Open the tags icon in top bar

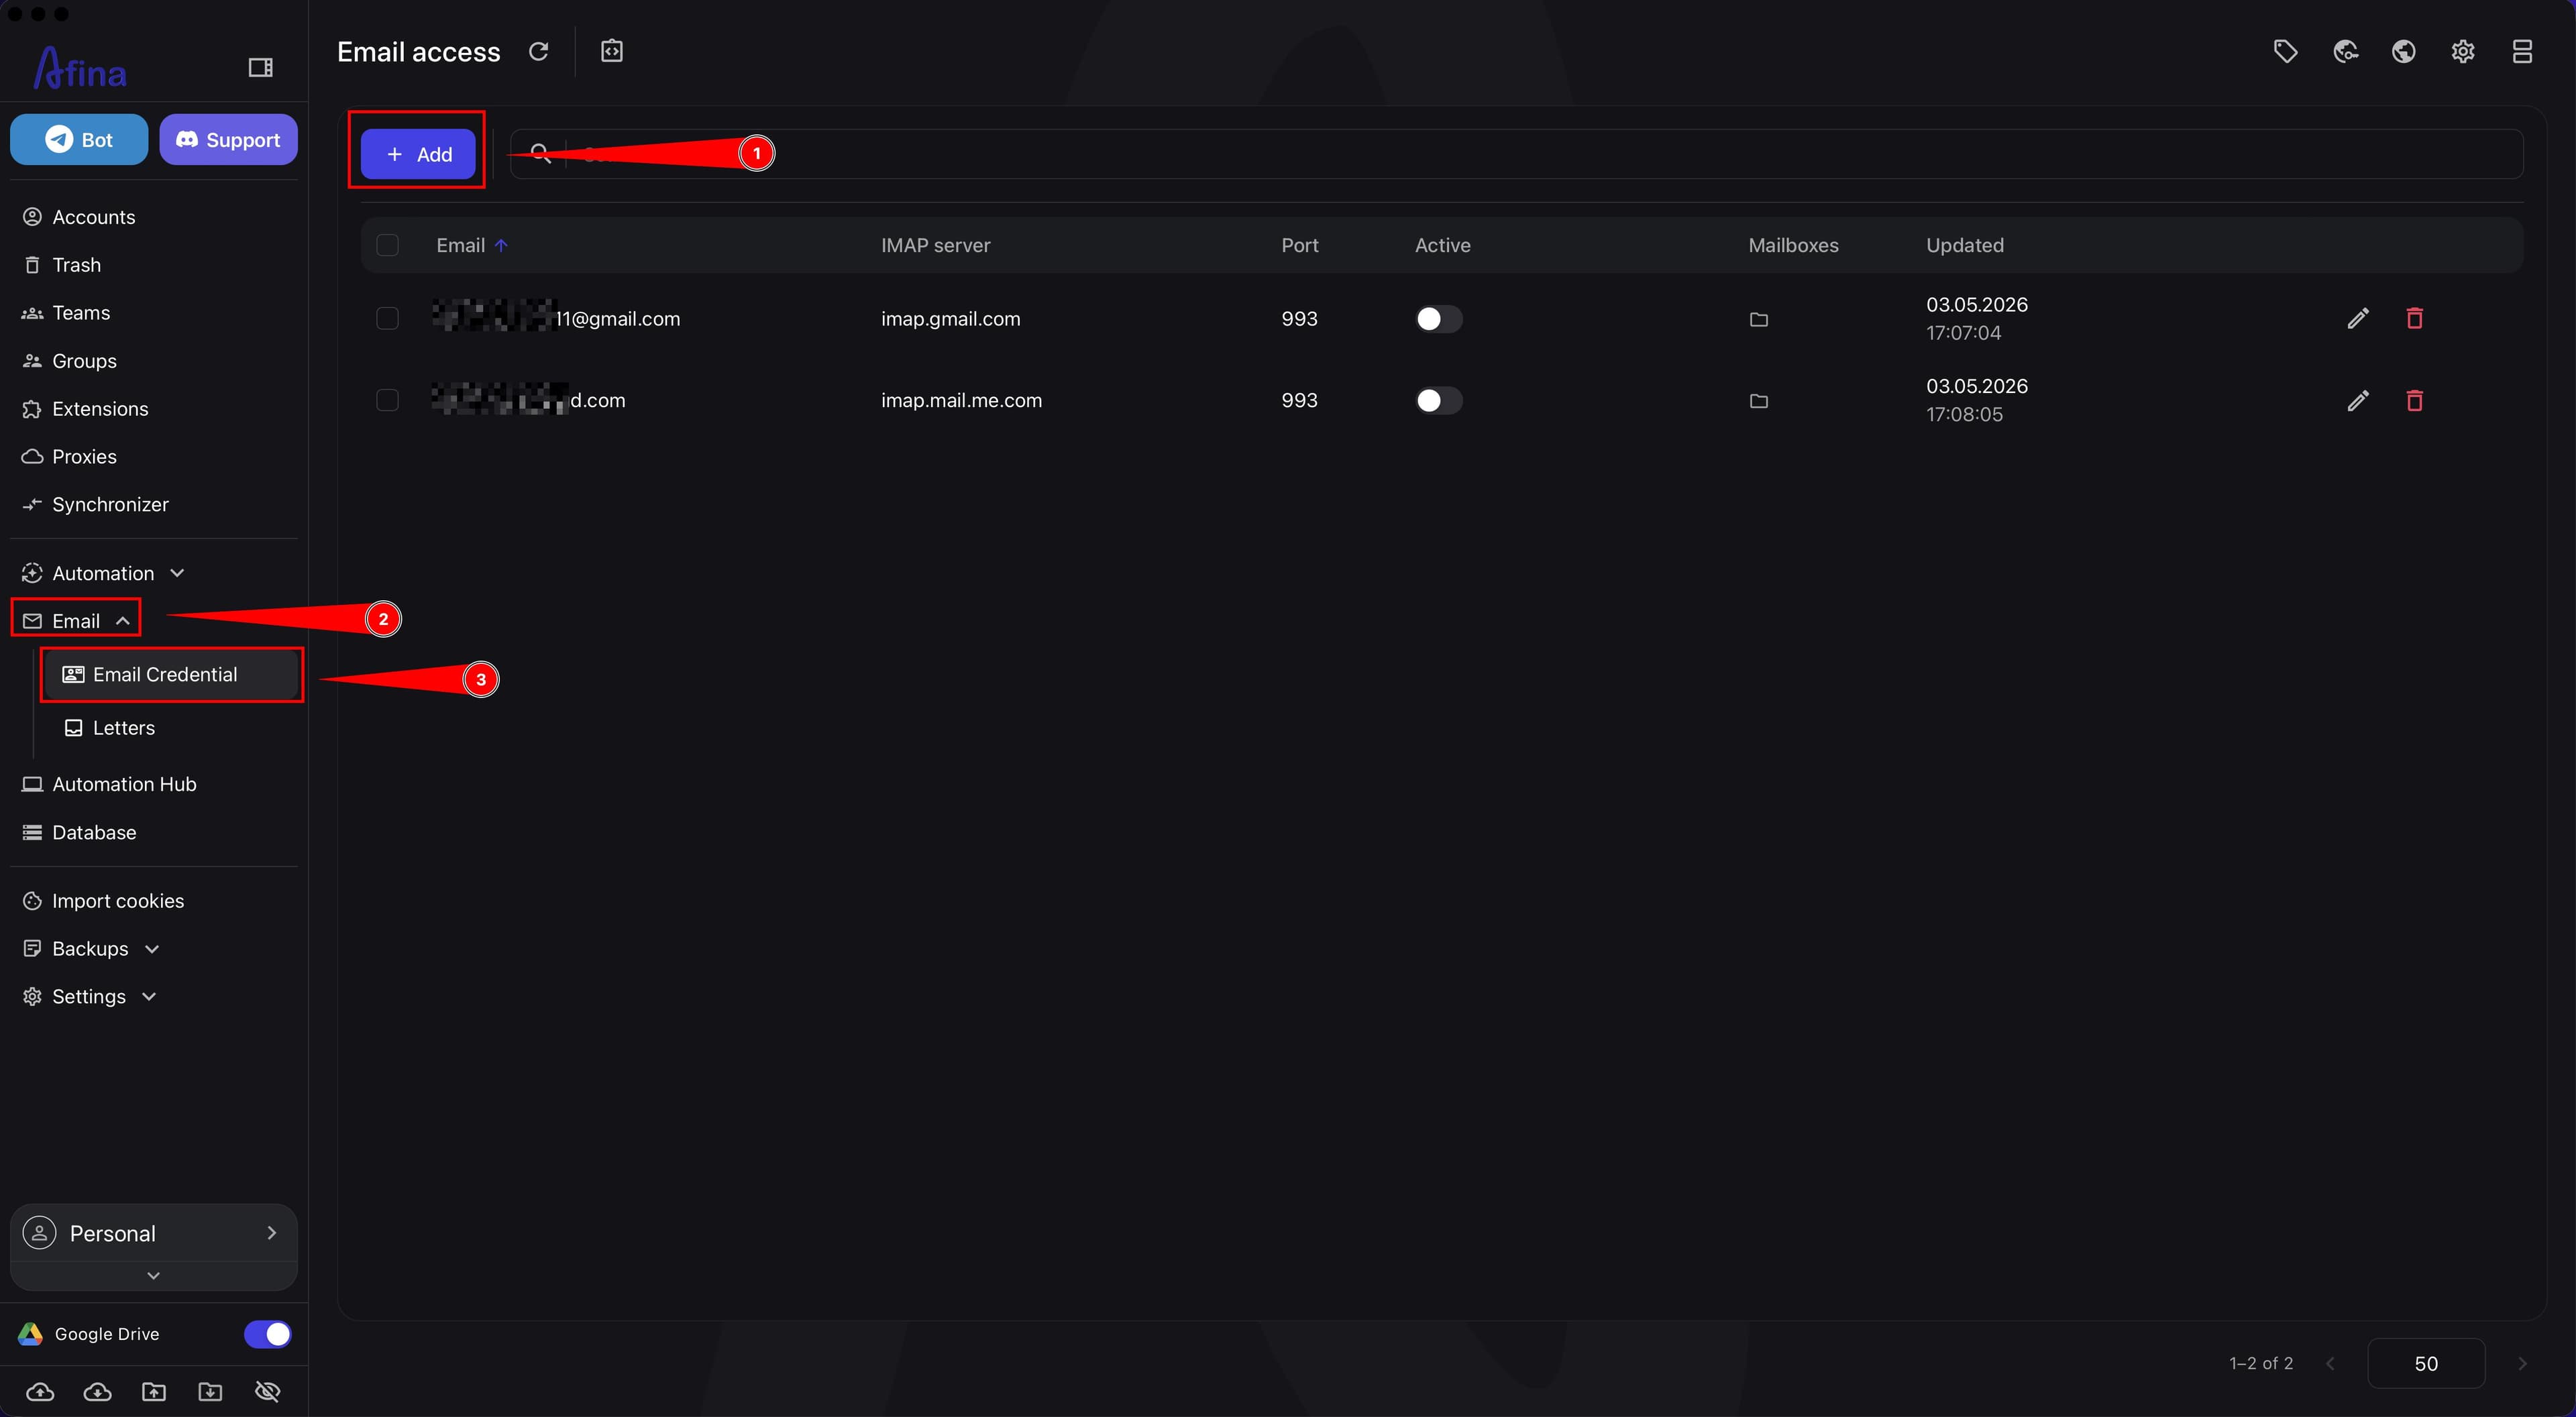click(x=2285, y=51)
